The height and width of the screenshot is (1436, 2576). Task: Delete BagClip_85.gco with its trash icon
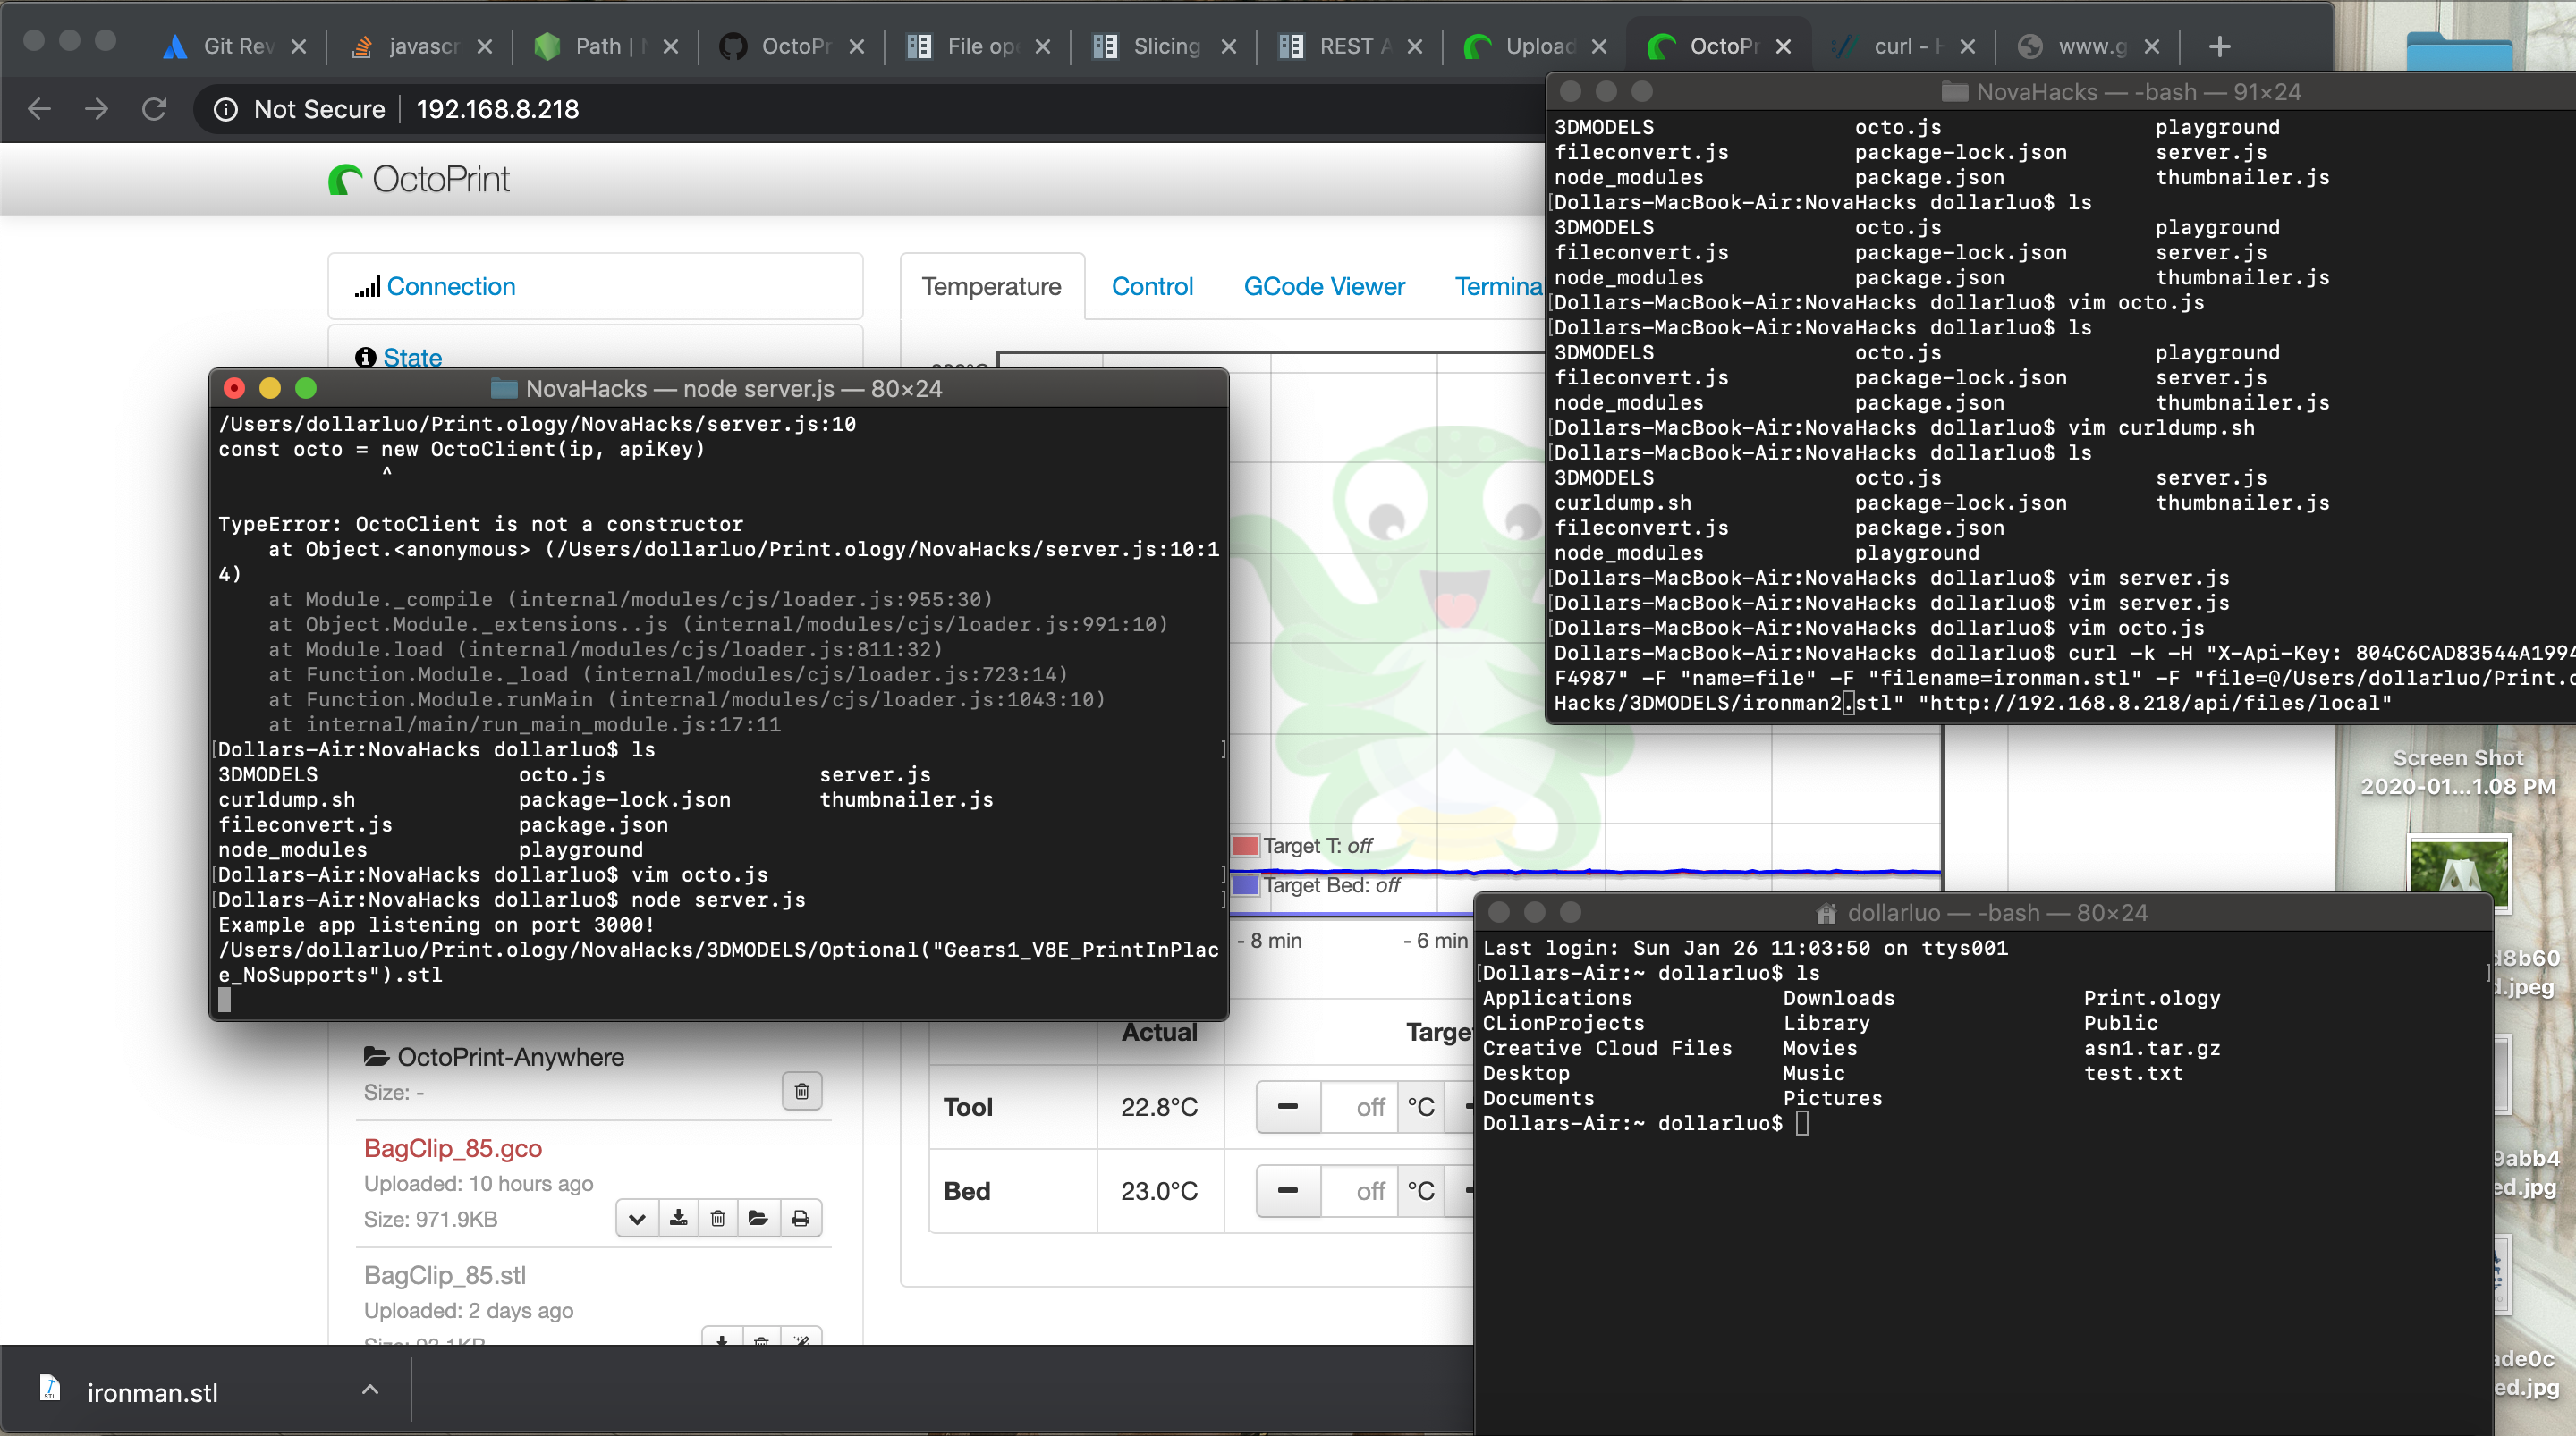[718, 1218]
